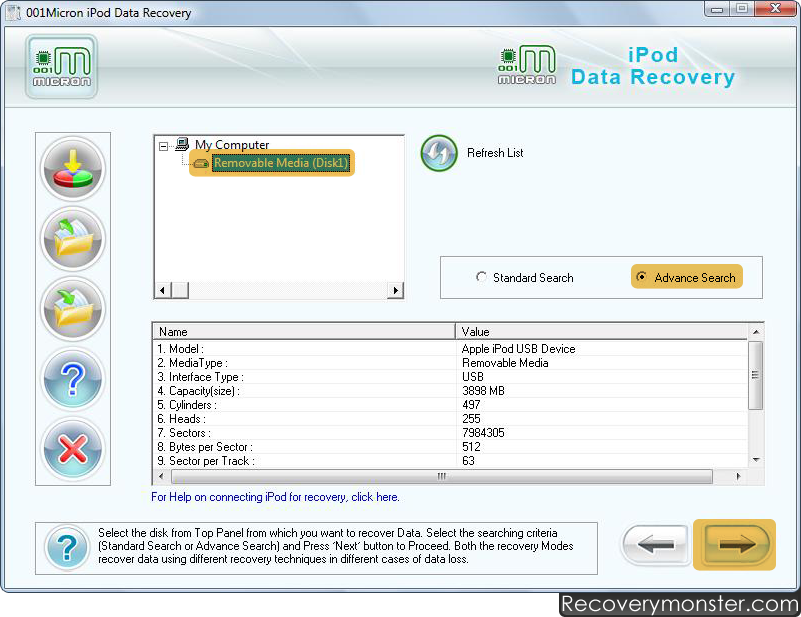Click the red X exit sidebar icon
The height and width of the screenshot is (617, 801).
(73, 449)
